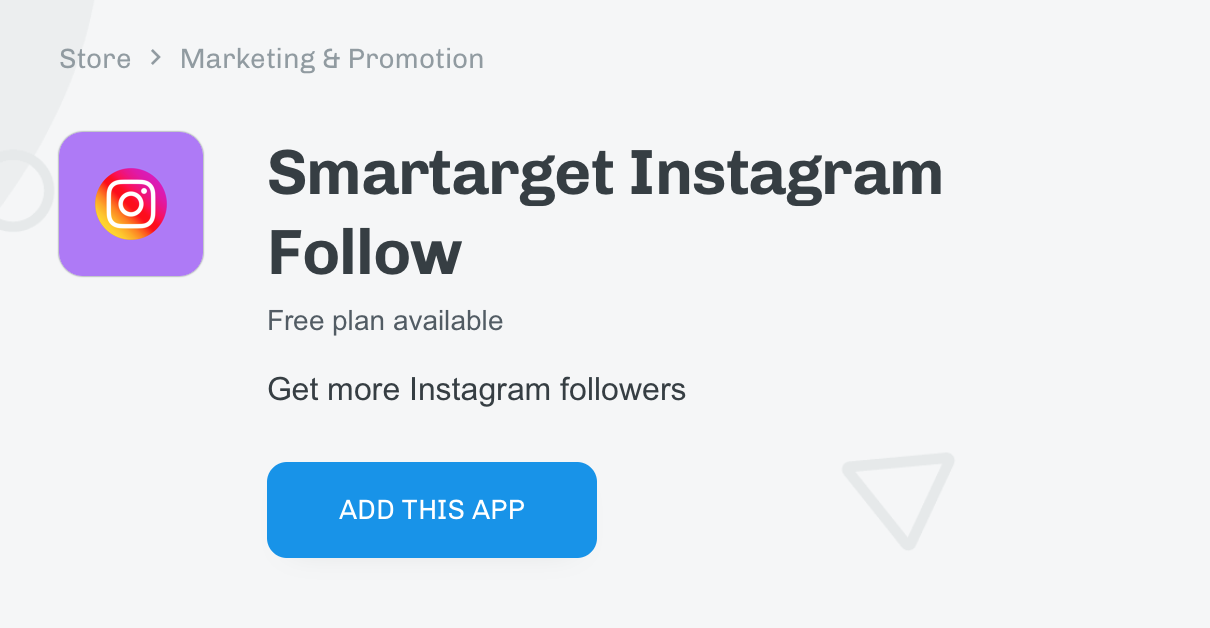The height and width of the screenshot is (628, 1210).
Task: Click the word Promotion in breadcrumb
Action: (416, 59)
